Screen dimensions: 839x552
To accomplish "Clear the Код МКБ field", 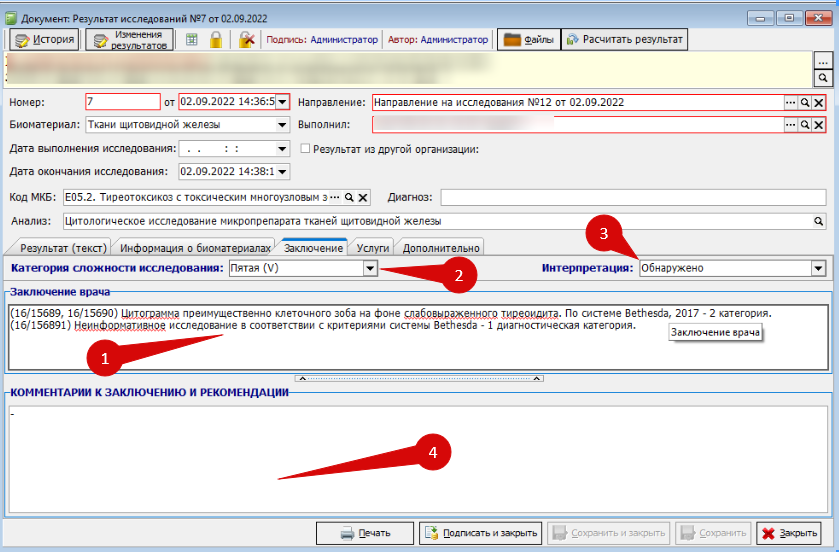I will coord(363,197).
